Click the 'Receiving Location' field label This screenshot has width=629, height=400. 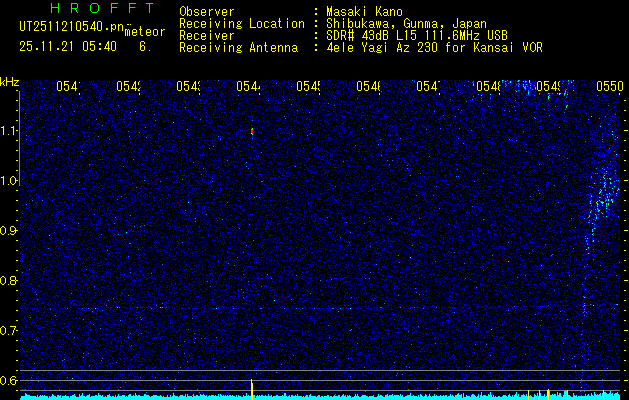click(x=241, y=23)
